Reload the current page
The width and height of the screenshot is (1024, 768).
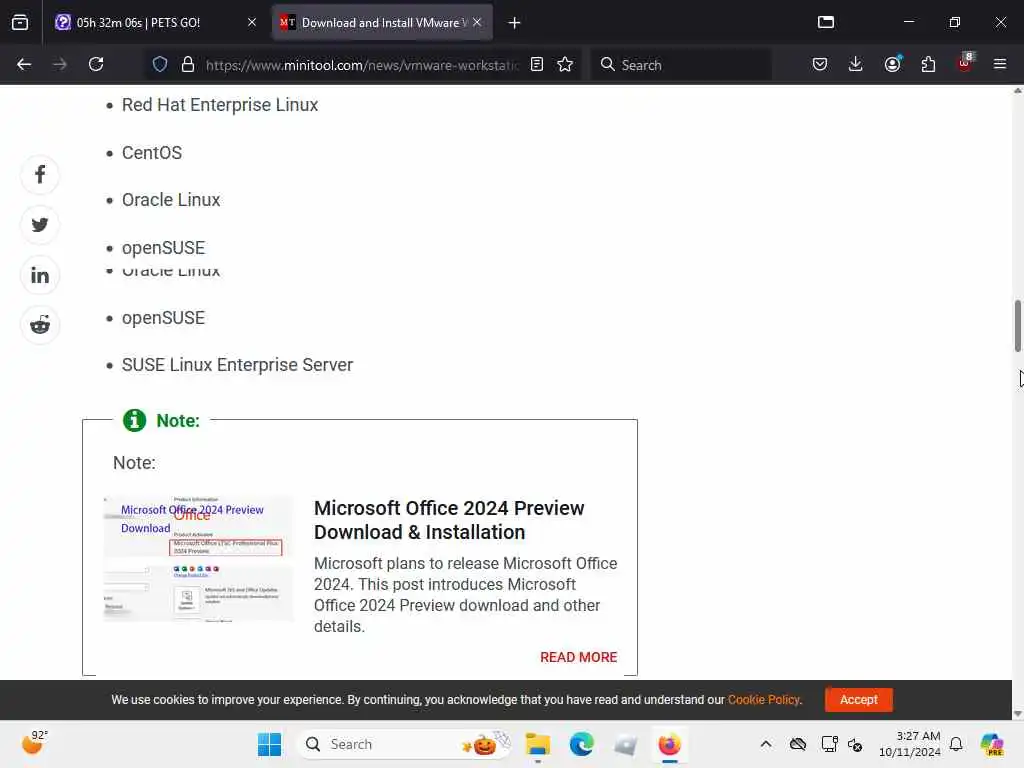pyautogui.click(x=96, y=64)
